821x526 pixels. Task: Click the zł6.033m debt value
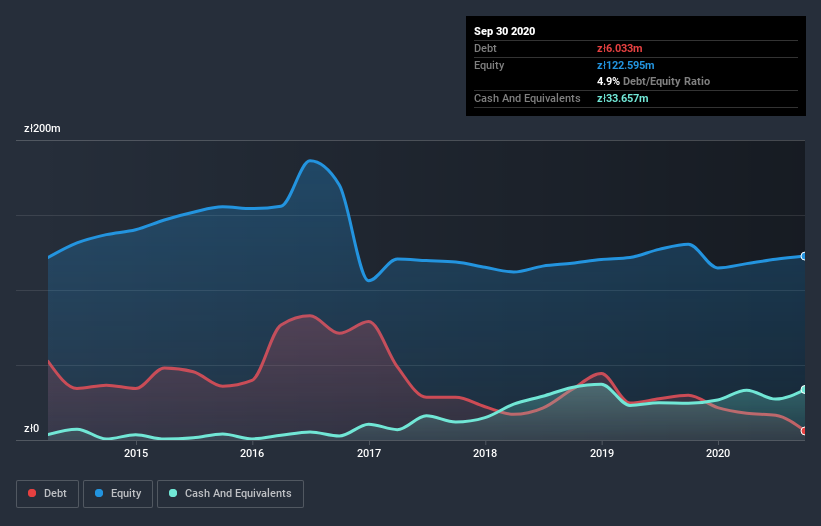619,48
